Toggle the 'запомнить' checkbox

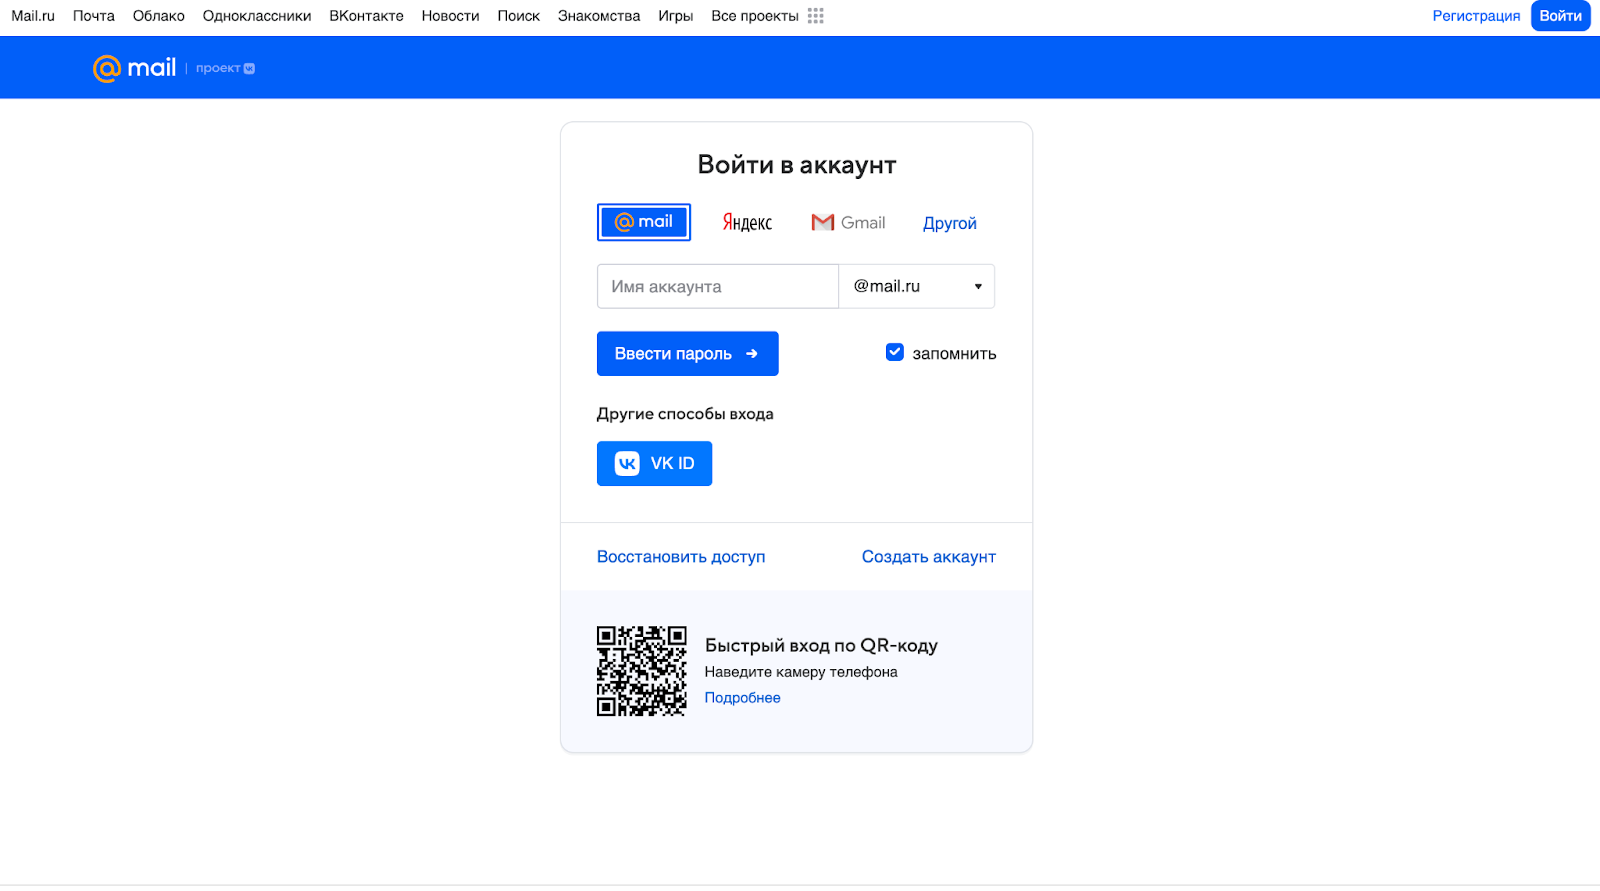click(x=895, y=352)
